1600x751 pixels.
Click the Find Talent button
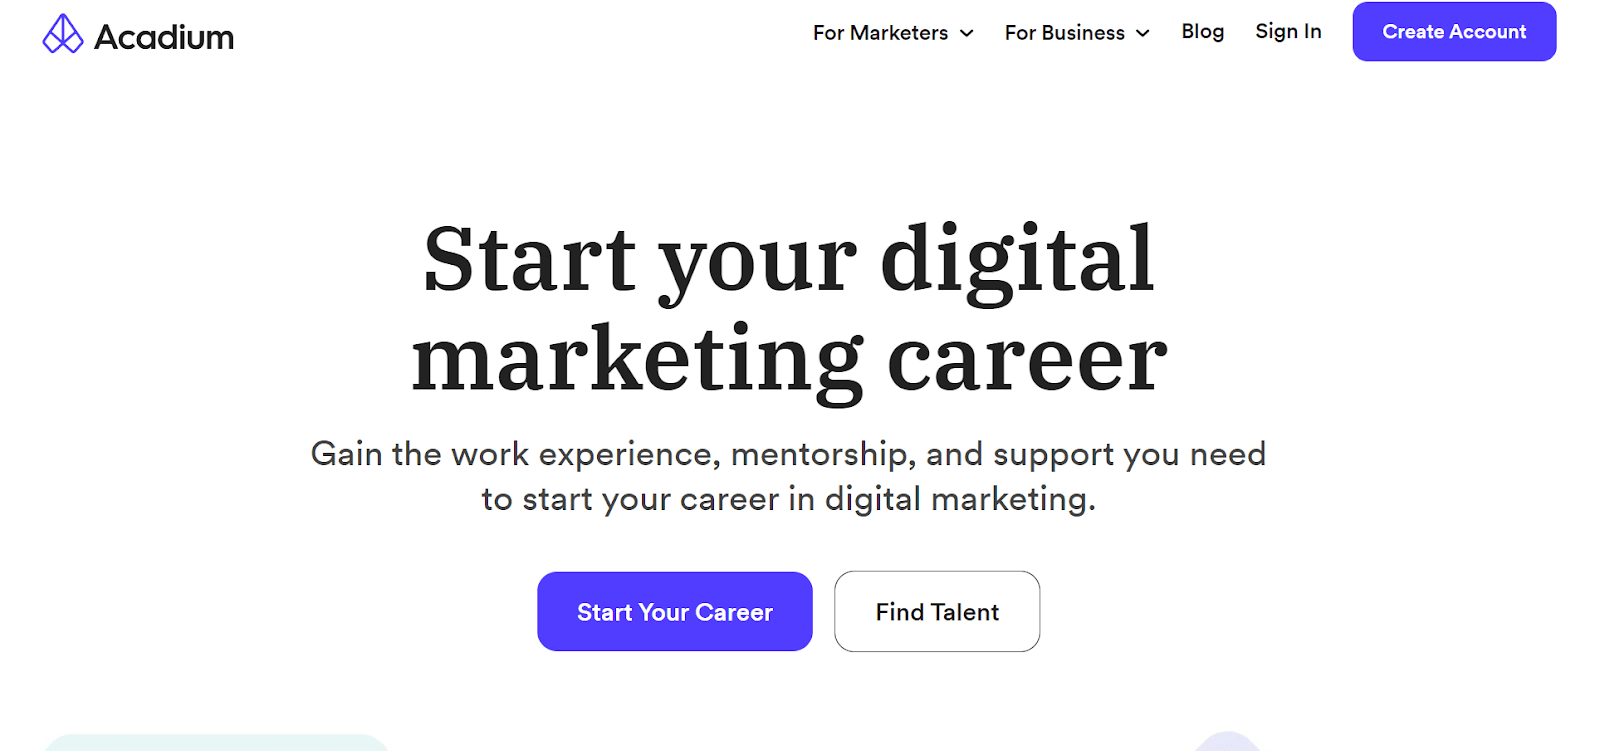(x=937, y=611)
